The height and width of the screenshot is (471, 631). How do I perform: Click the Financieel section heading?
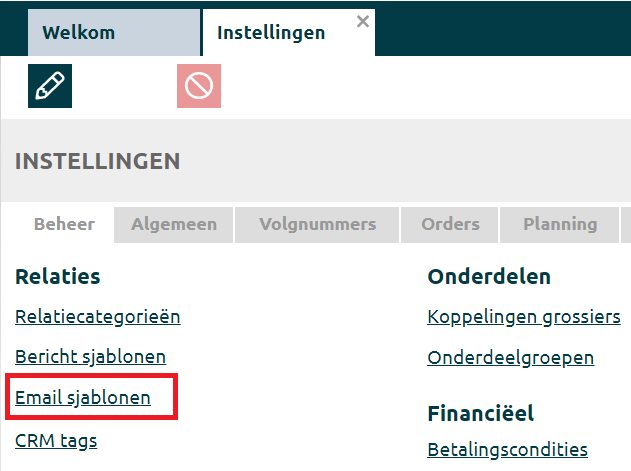pyautogui.click(x=481, y=412)
